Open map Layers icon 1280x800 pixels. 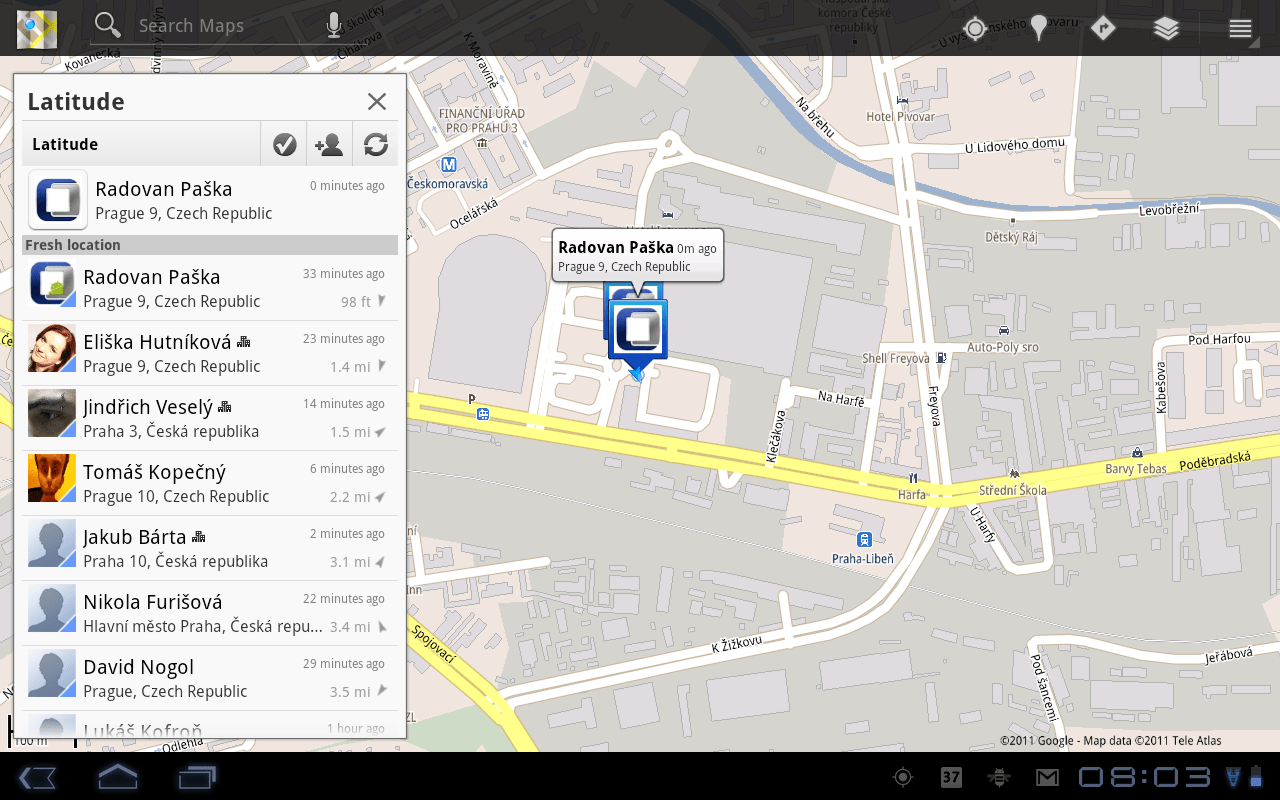click(1166, 28)
